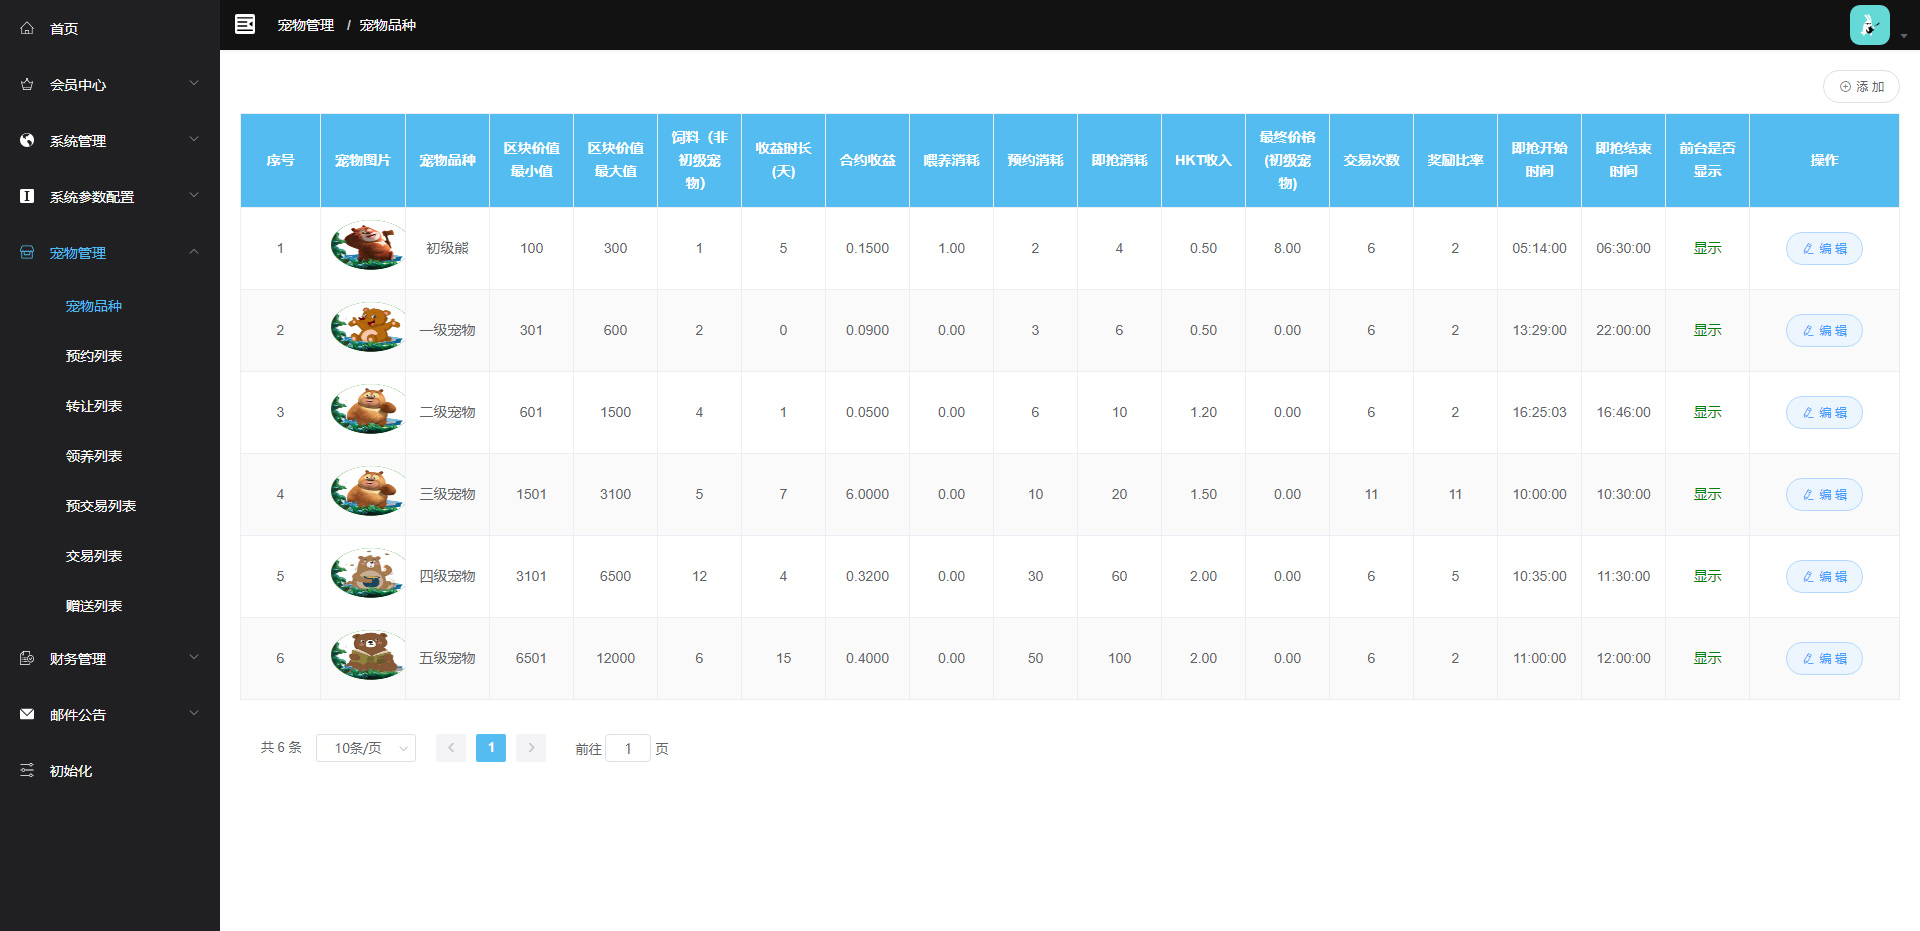Click the icon beside 宠物管理
The height and width of the screenshot is (931, 1920).
[x=27, y=252]
